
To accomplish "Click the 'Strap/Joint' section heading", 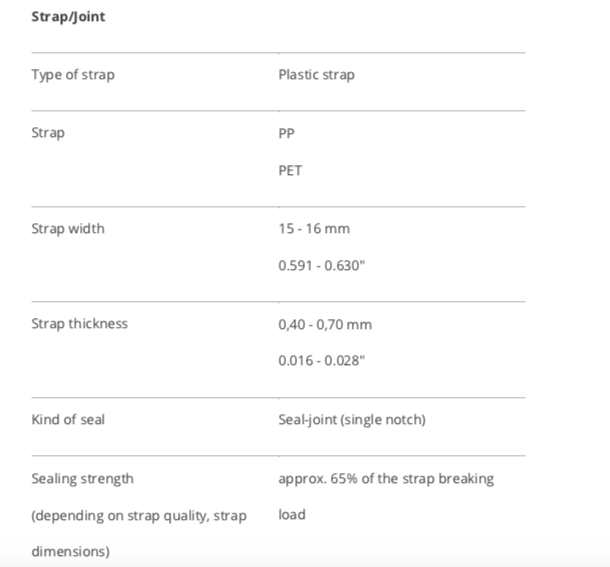I will click(68, 17).
